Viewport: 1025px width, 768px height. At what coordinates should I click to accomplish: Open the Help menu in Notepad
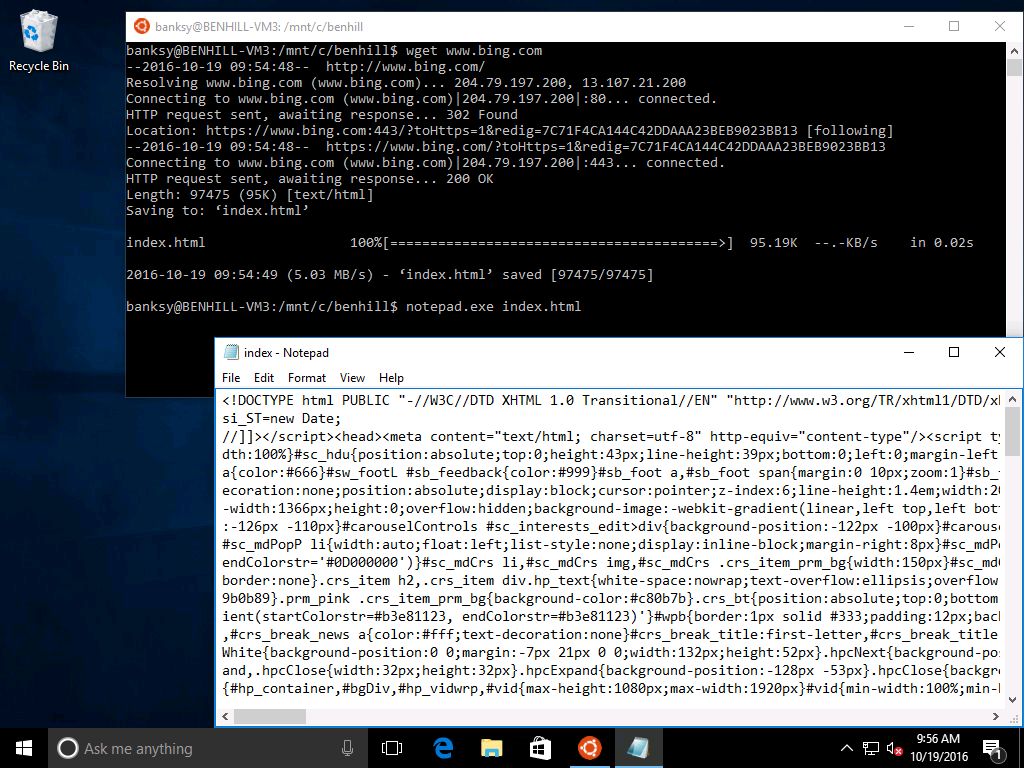point(391,378)
